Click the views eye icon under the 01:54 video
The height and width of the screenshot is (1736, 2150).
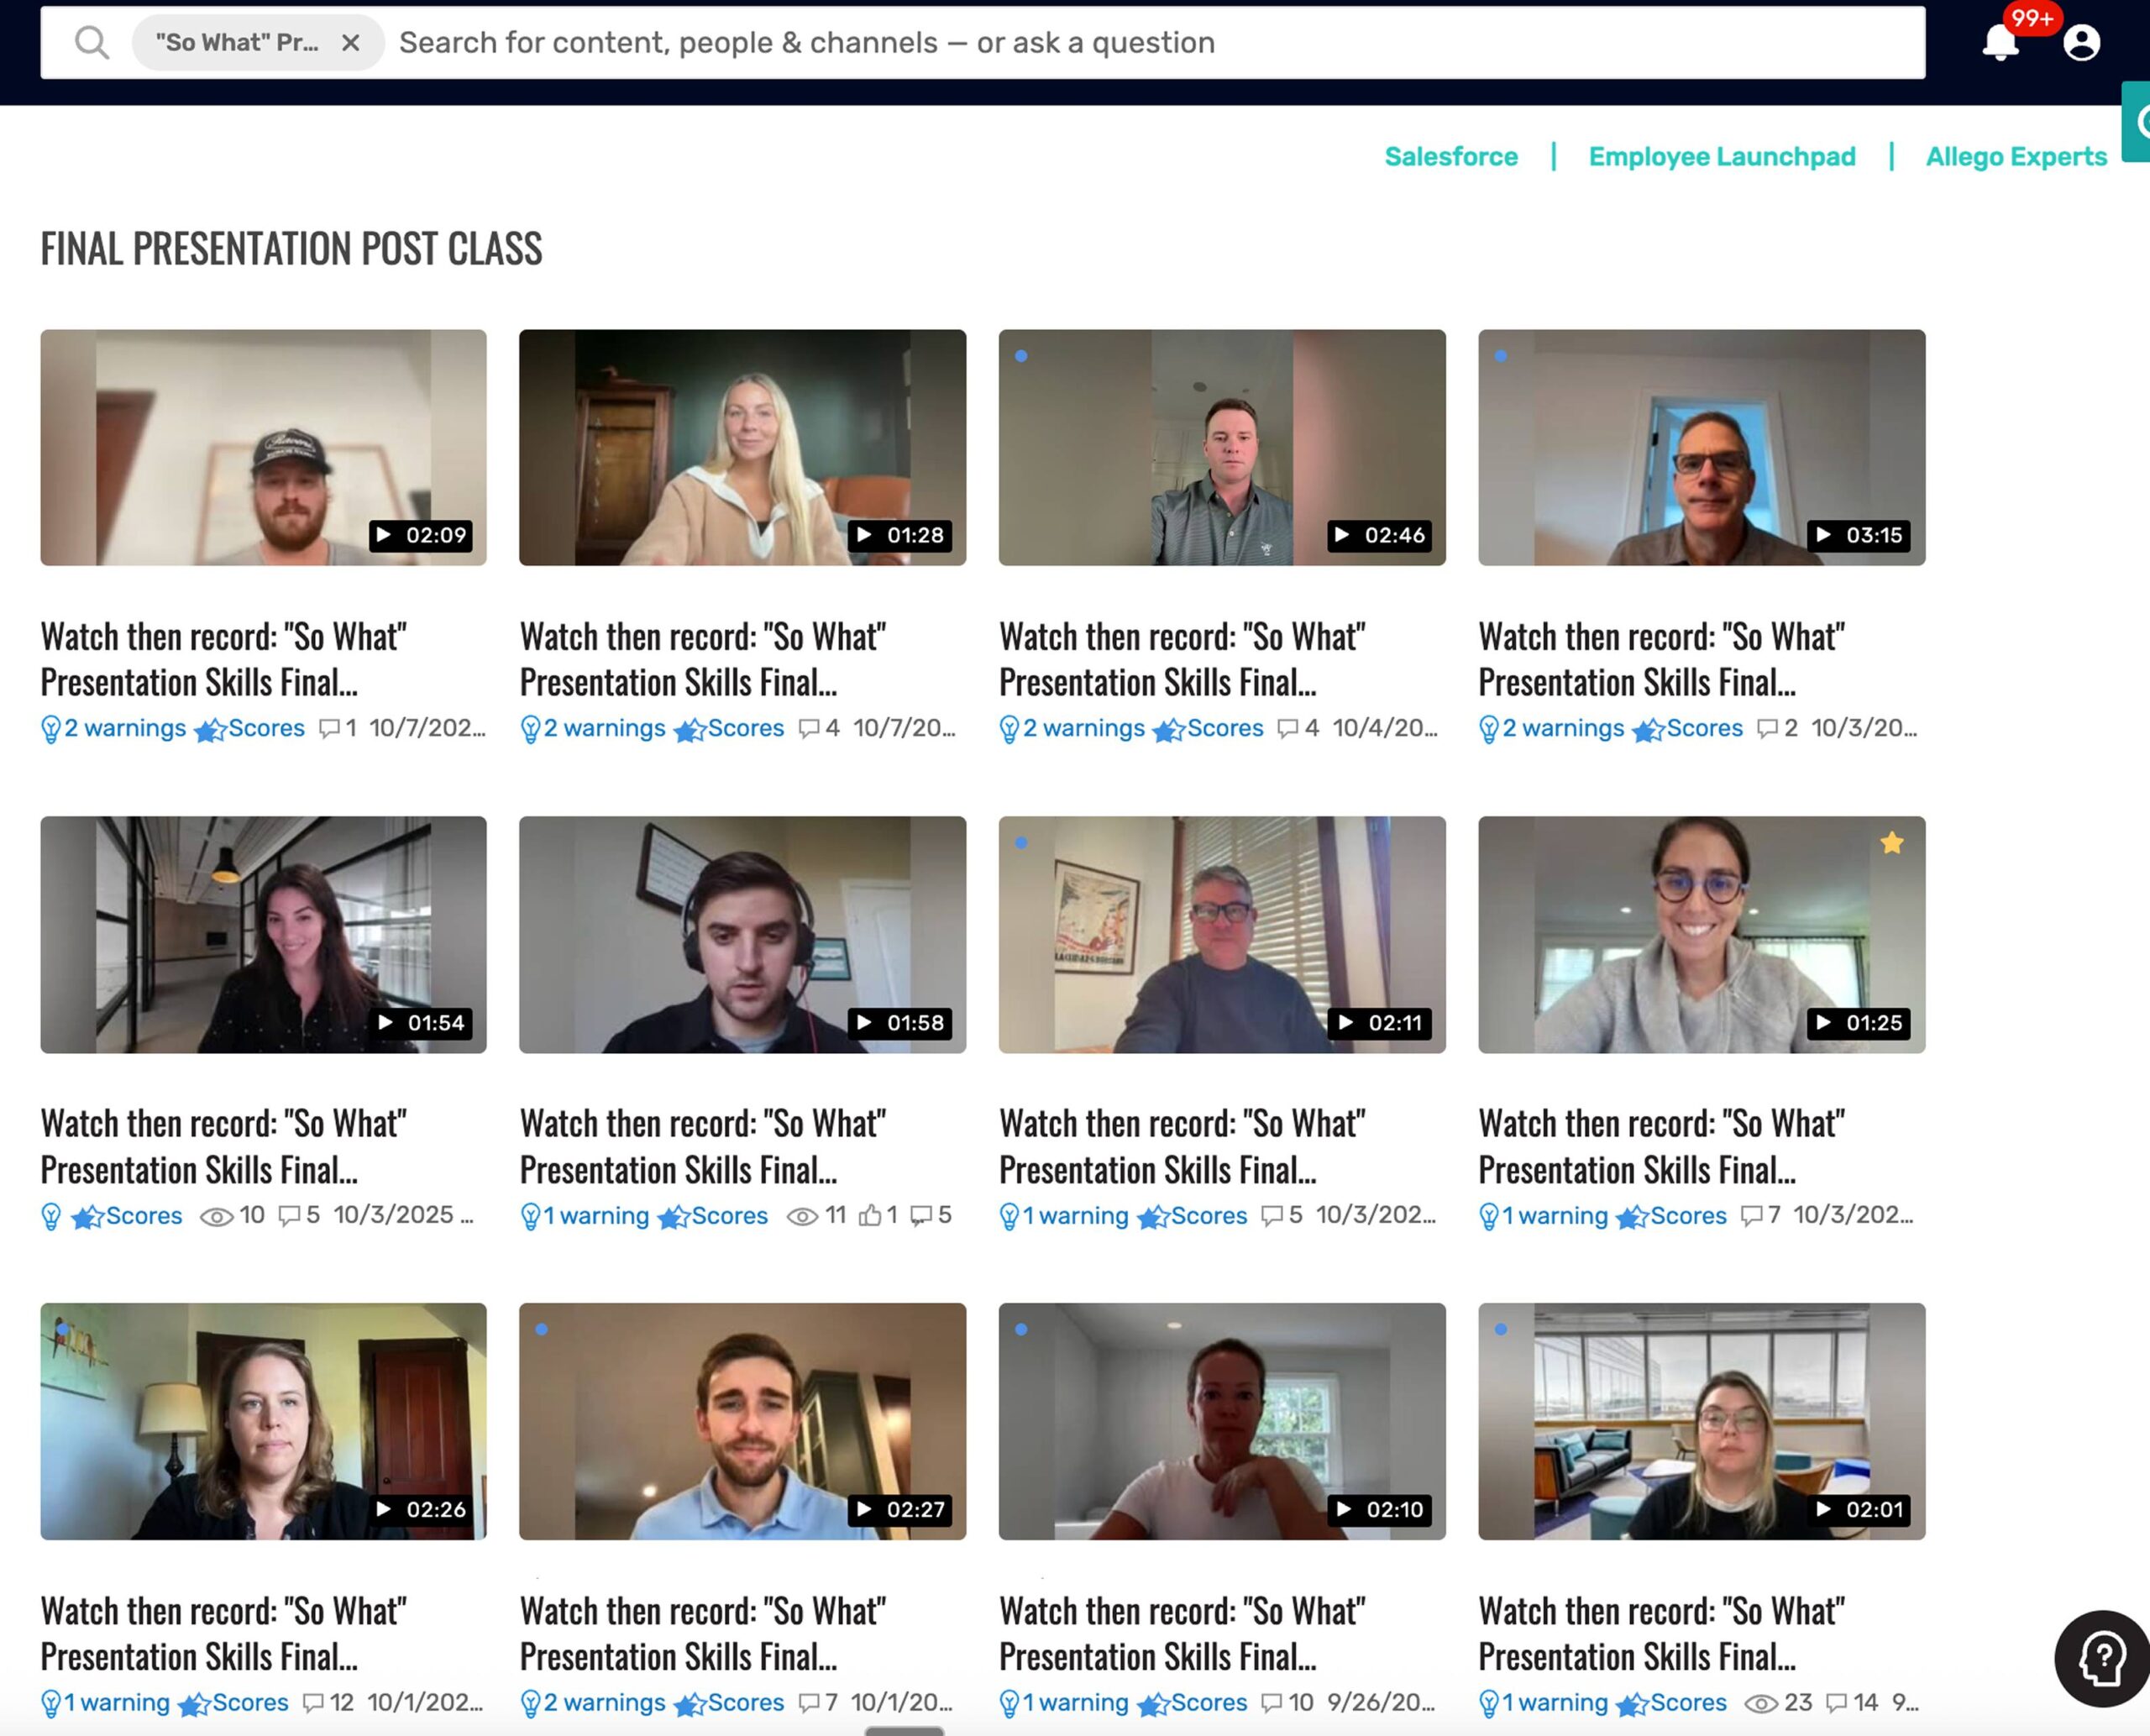point(216,1216)
